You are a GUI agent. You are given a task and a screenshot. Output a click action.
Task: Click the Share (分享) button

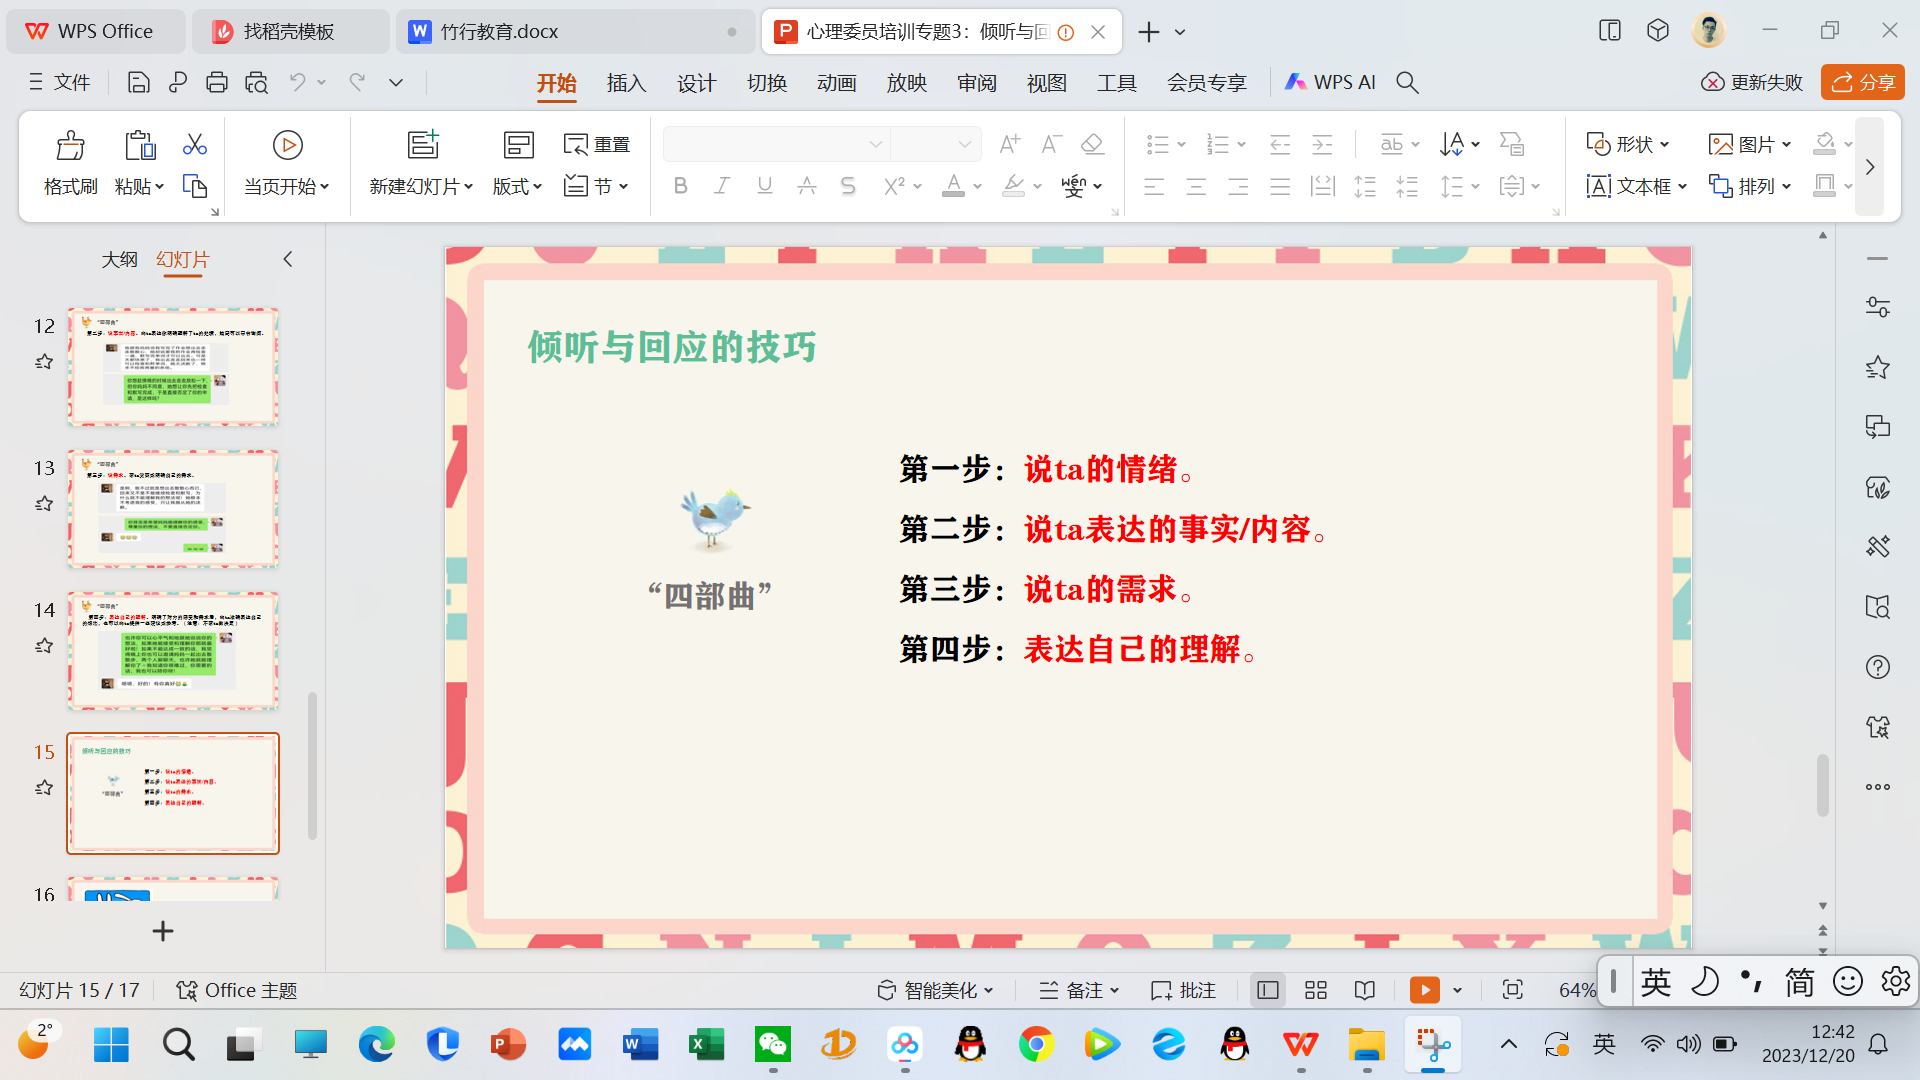tap(1863, 82)
